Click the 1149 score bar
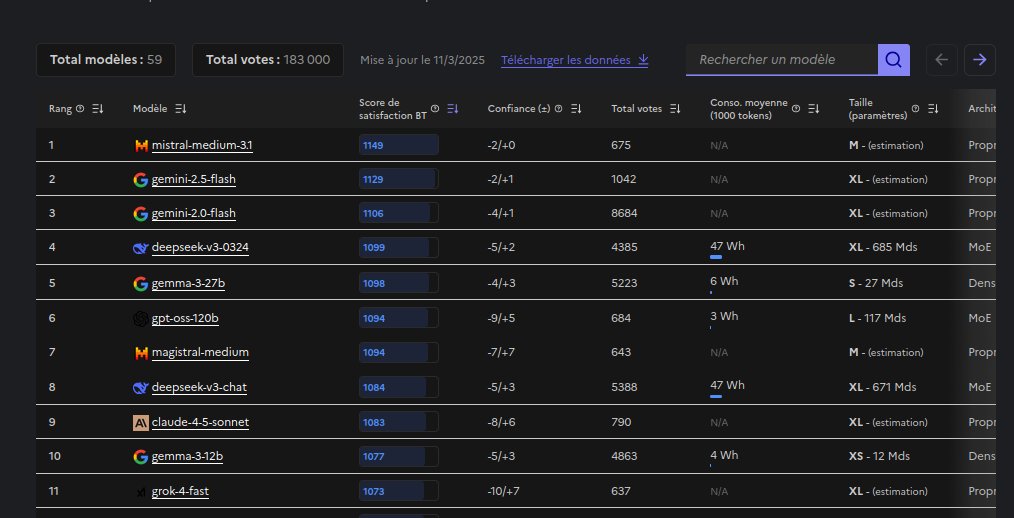This screenshot has width=1014, height=518. (x=399, y=145)
